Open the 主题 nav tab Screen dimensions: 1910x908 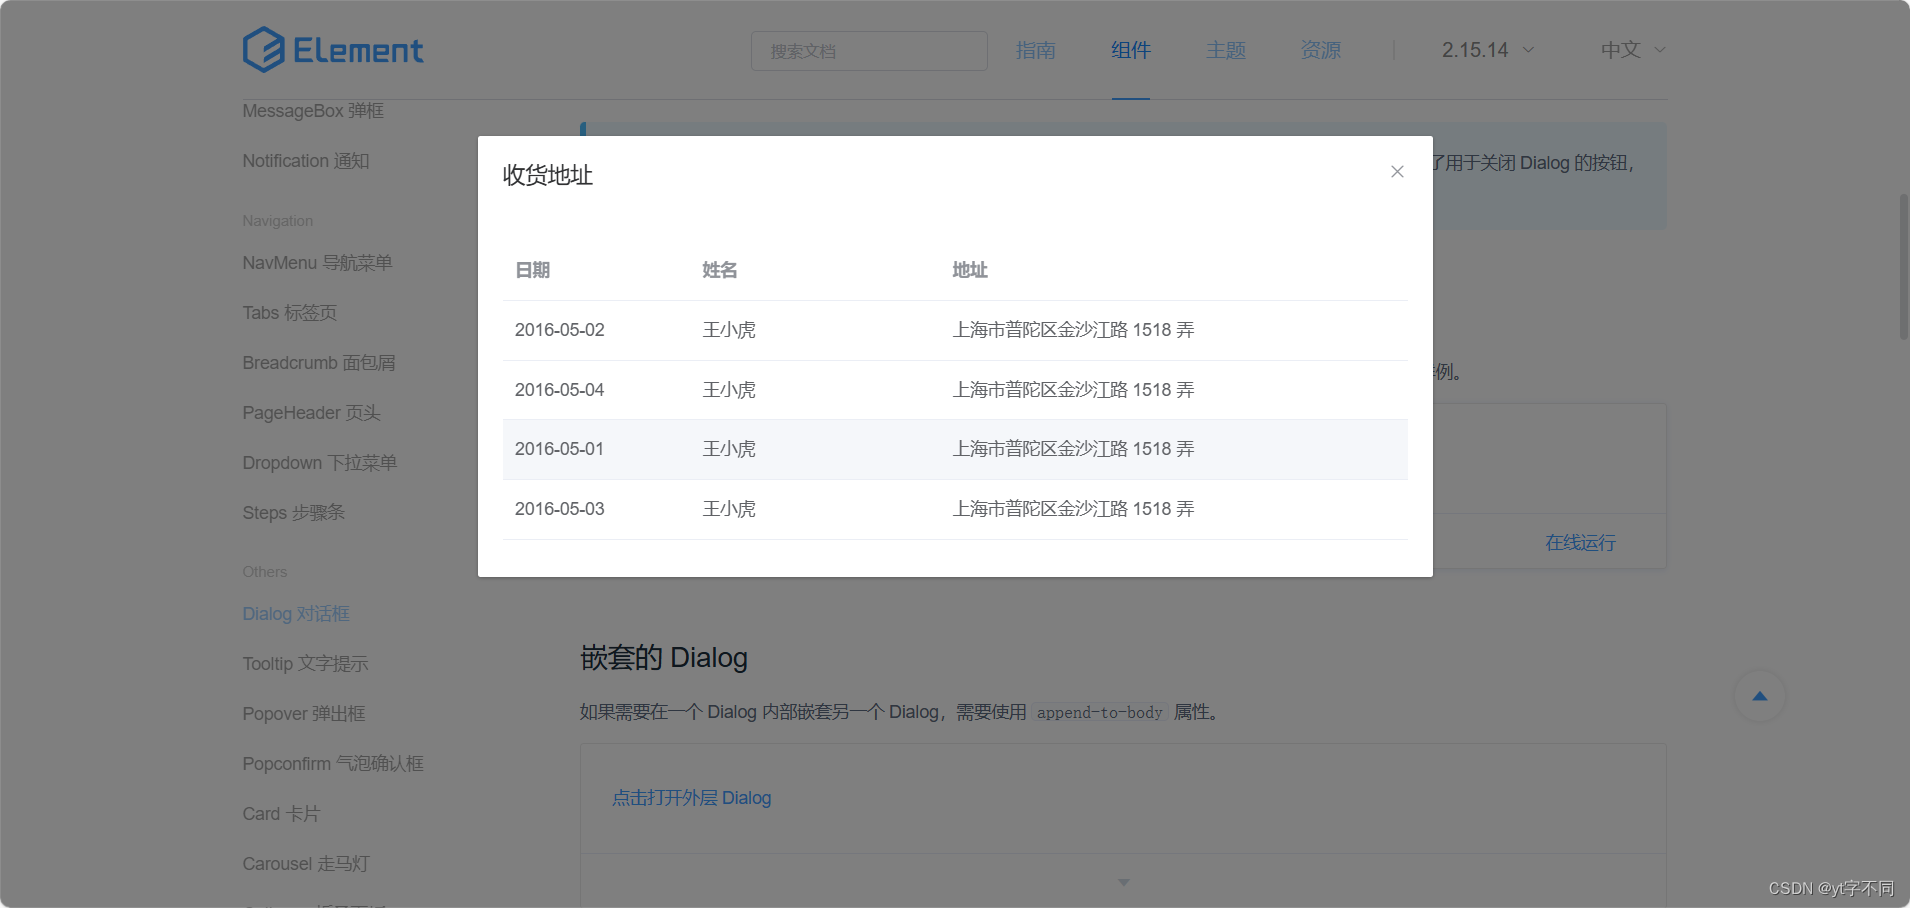(1226, 50)
